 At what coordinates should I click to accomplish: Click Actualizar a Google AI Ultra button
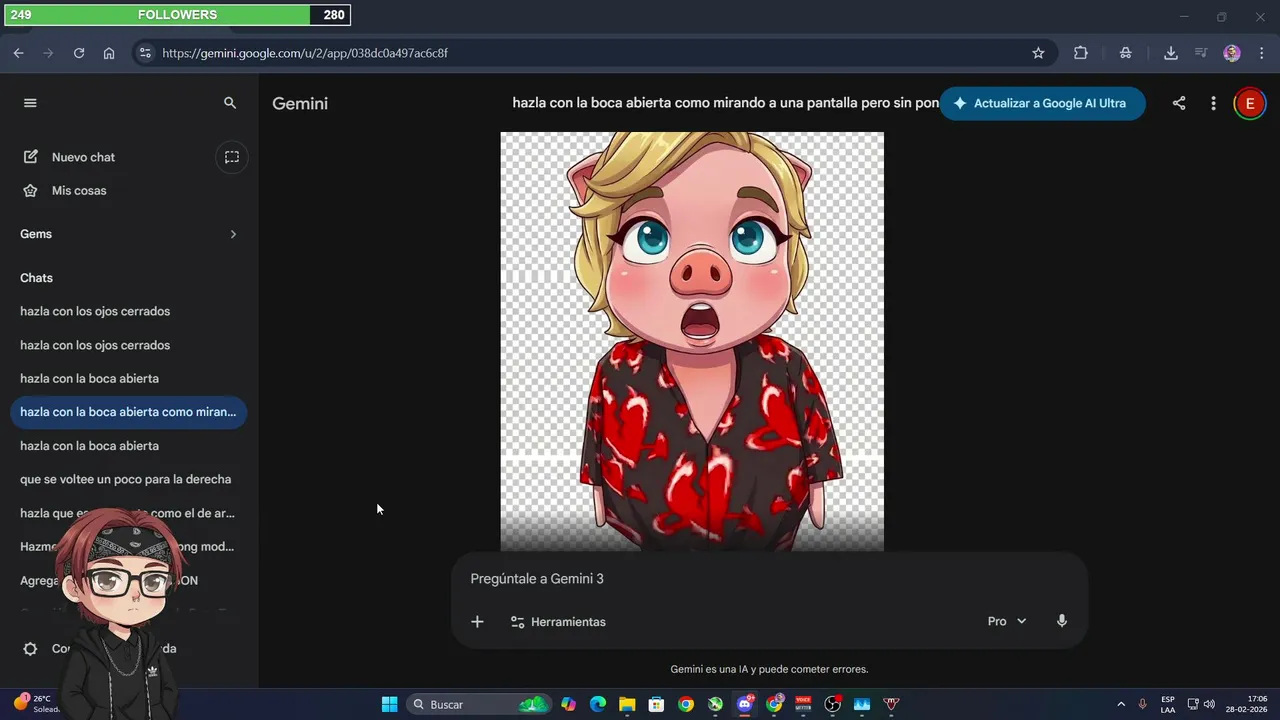(1042, 103)
